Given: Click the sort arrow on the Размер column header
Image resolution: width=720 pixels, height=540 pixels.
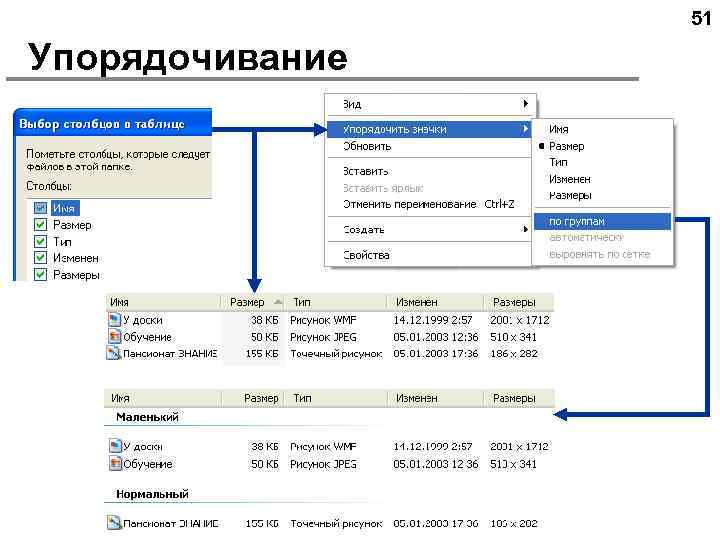Looking at the screenshot, I should tap(277, 302).
